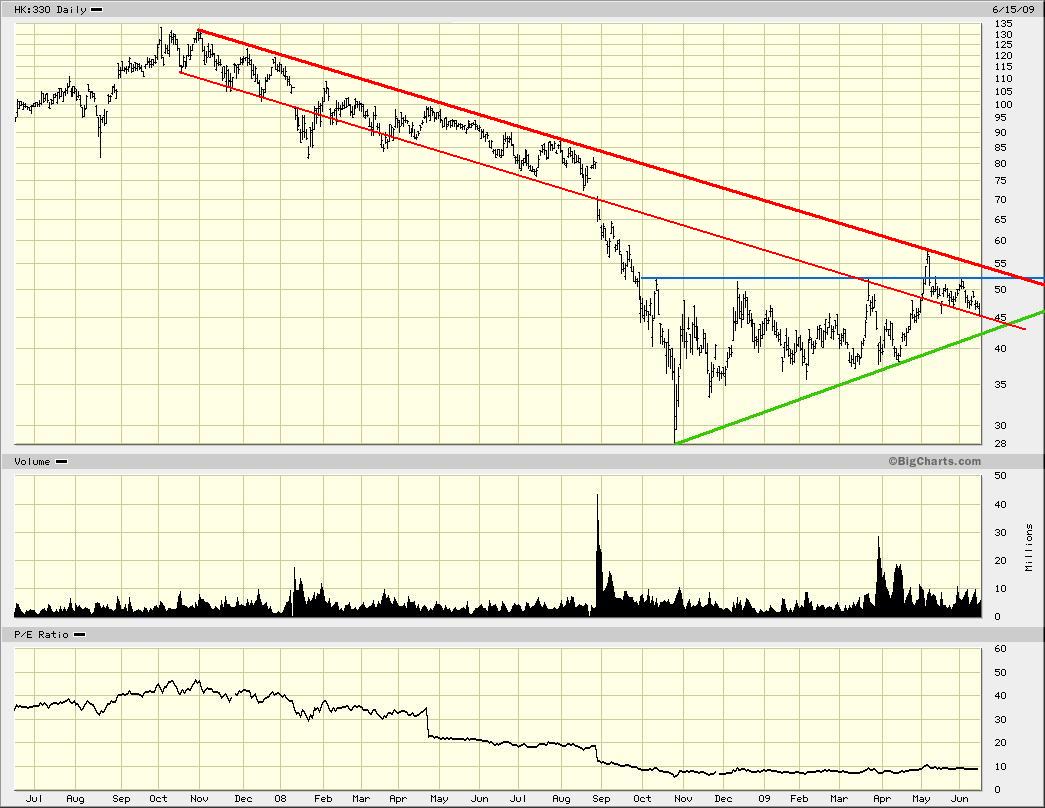Click the HK:330 Daily chart title
Viewport: 1045px width, 808px height.
tap(51, 9)
